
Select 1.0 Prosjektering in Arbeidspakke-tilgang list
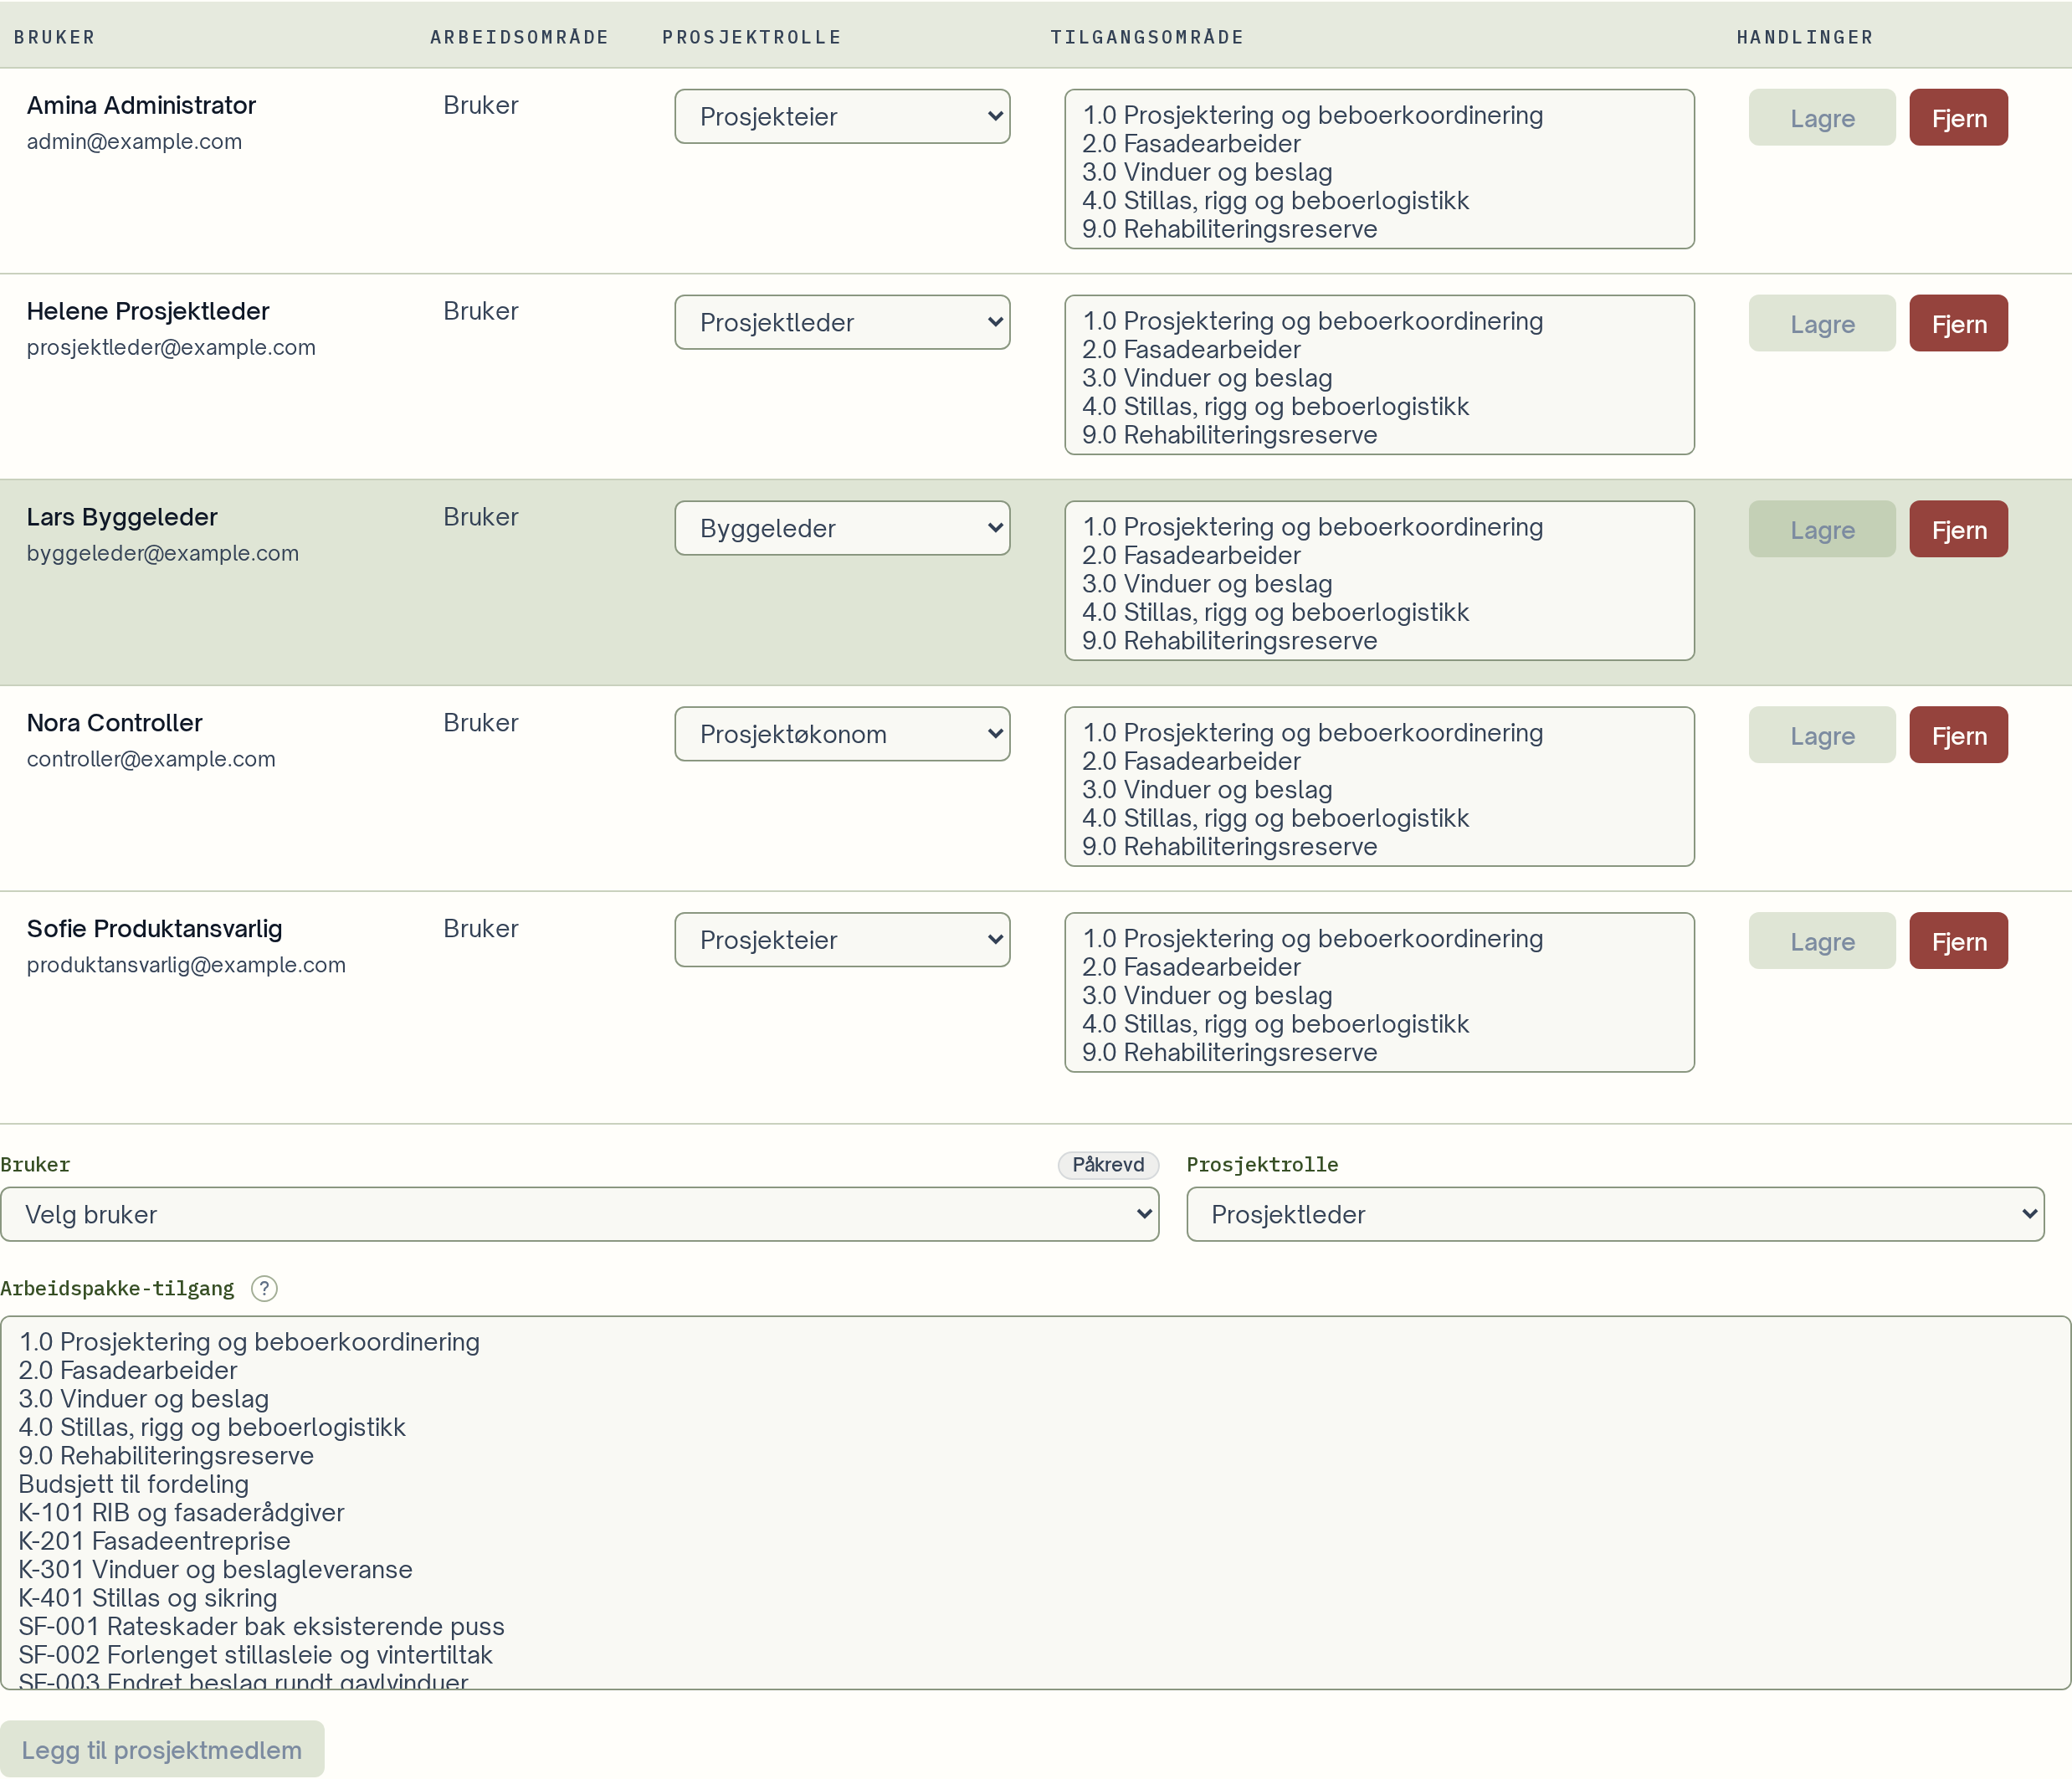(1035, 1343)
